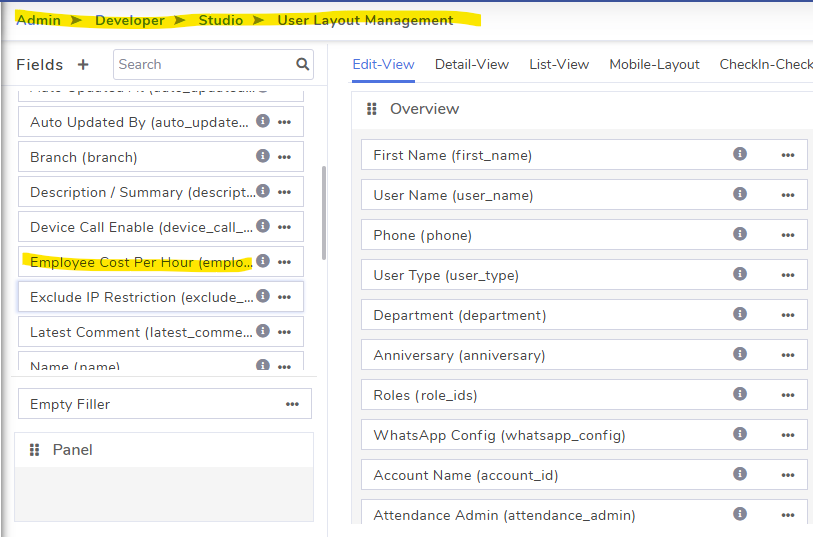
Task: Open more options for Auto Updated By field
Action: pyautogui.click(x=284, y=122)
